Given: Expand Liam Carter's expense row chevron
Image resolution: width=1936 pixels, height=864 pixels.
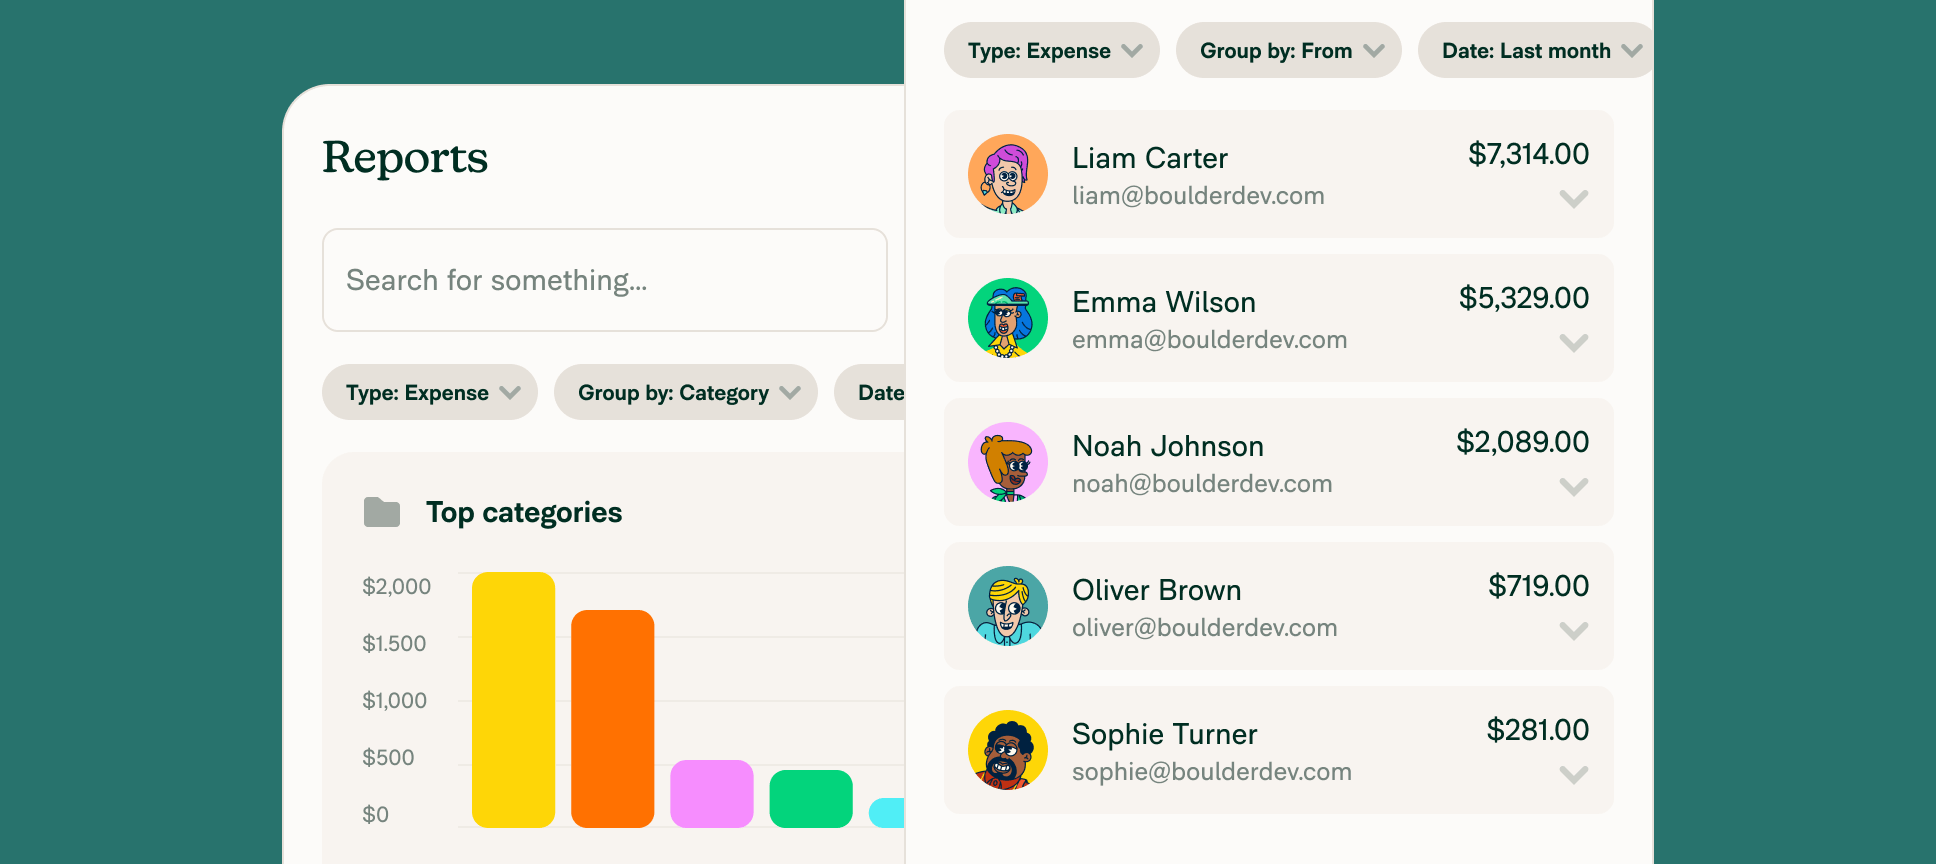Looking at the screenshot, I should coord(1574,199).
